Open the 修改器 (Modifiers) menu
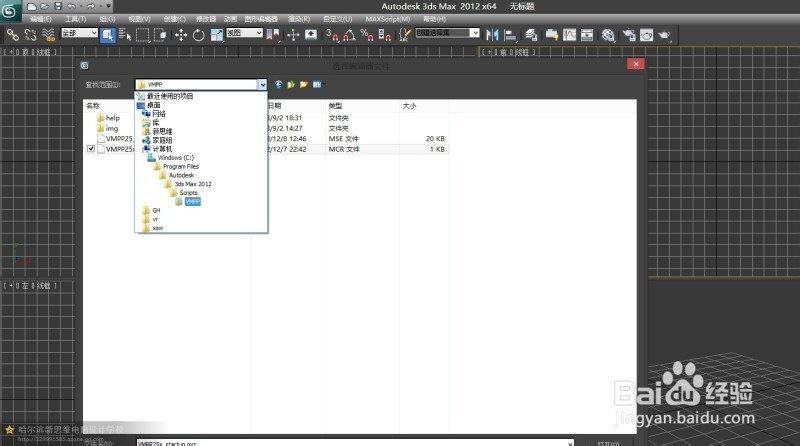The width and height of the screenshot is (800, 446). pyautogui.click(x=205, y=19)
